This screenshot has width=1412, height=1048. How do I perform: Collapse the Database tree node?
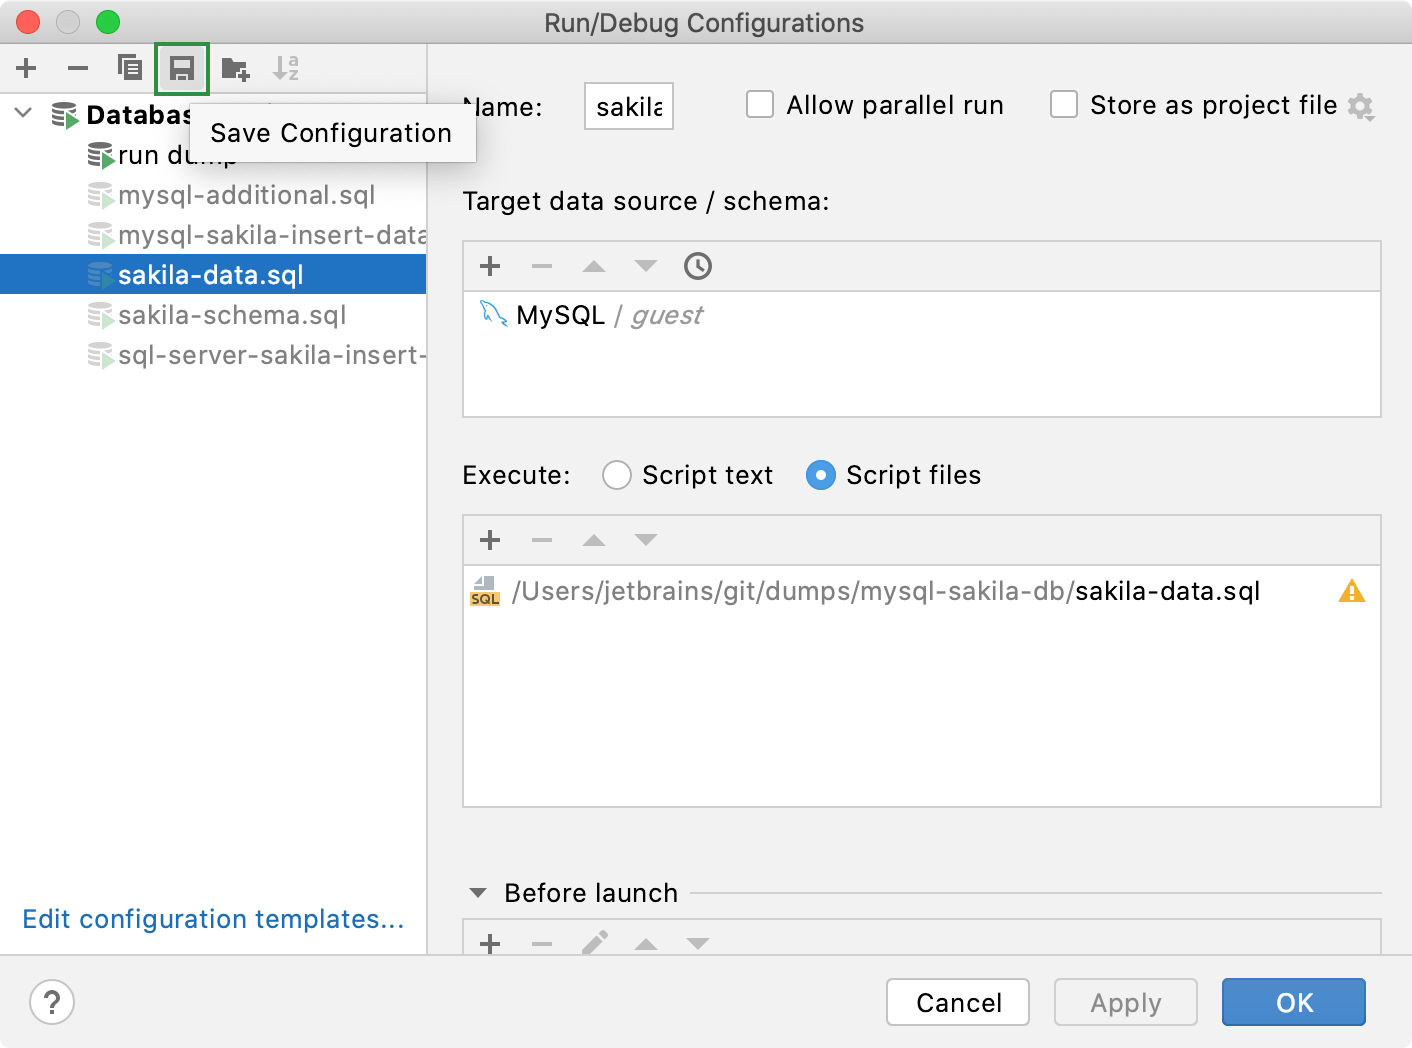click(22, 113)
